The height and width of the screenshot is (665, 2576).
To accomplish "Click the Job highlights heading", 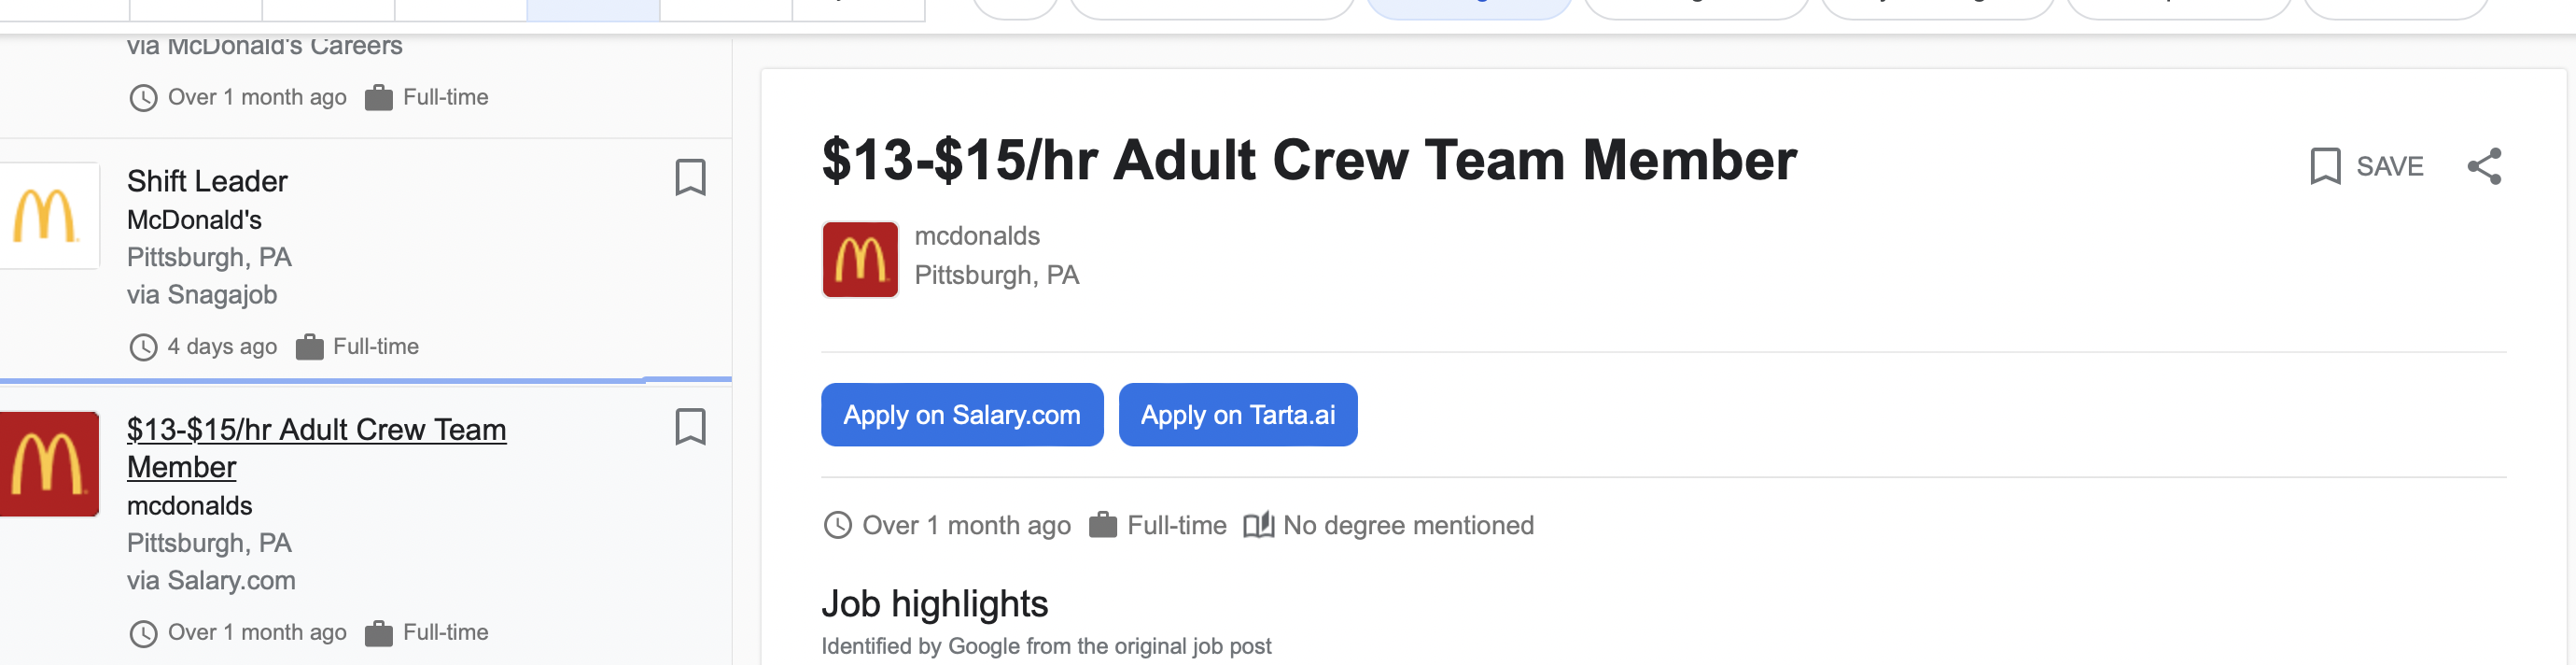I will (x=934, y=604).
